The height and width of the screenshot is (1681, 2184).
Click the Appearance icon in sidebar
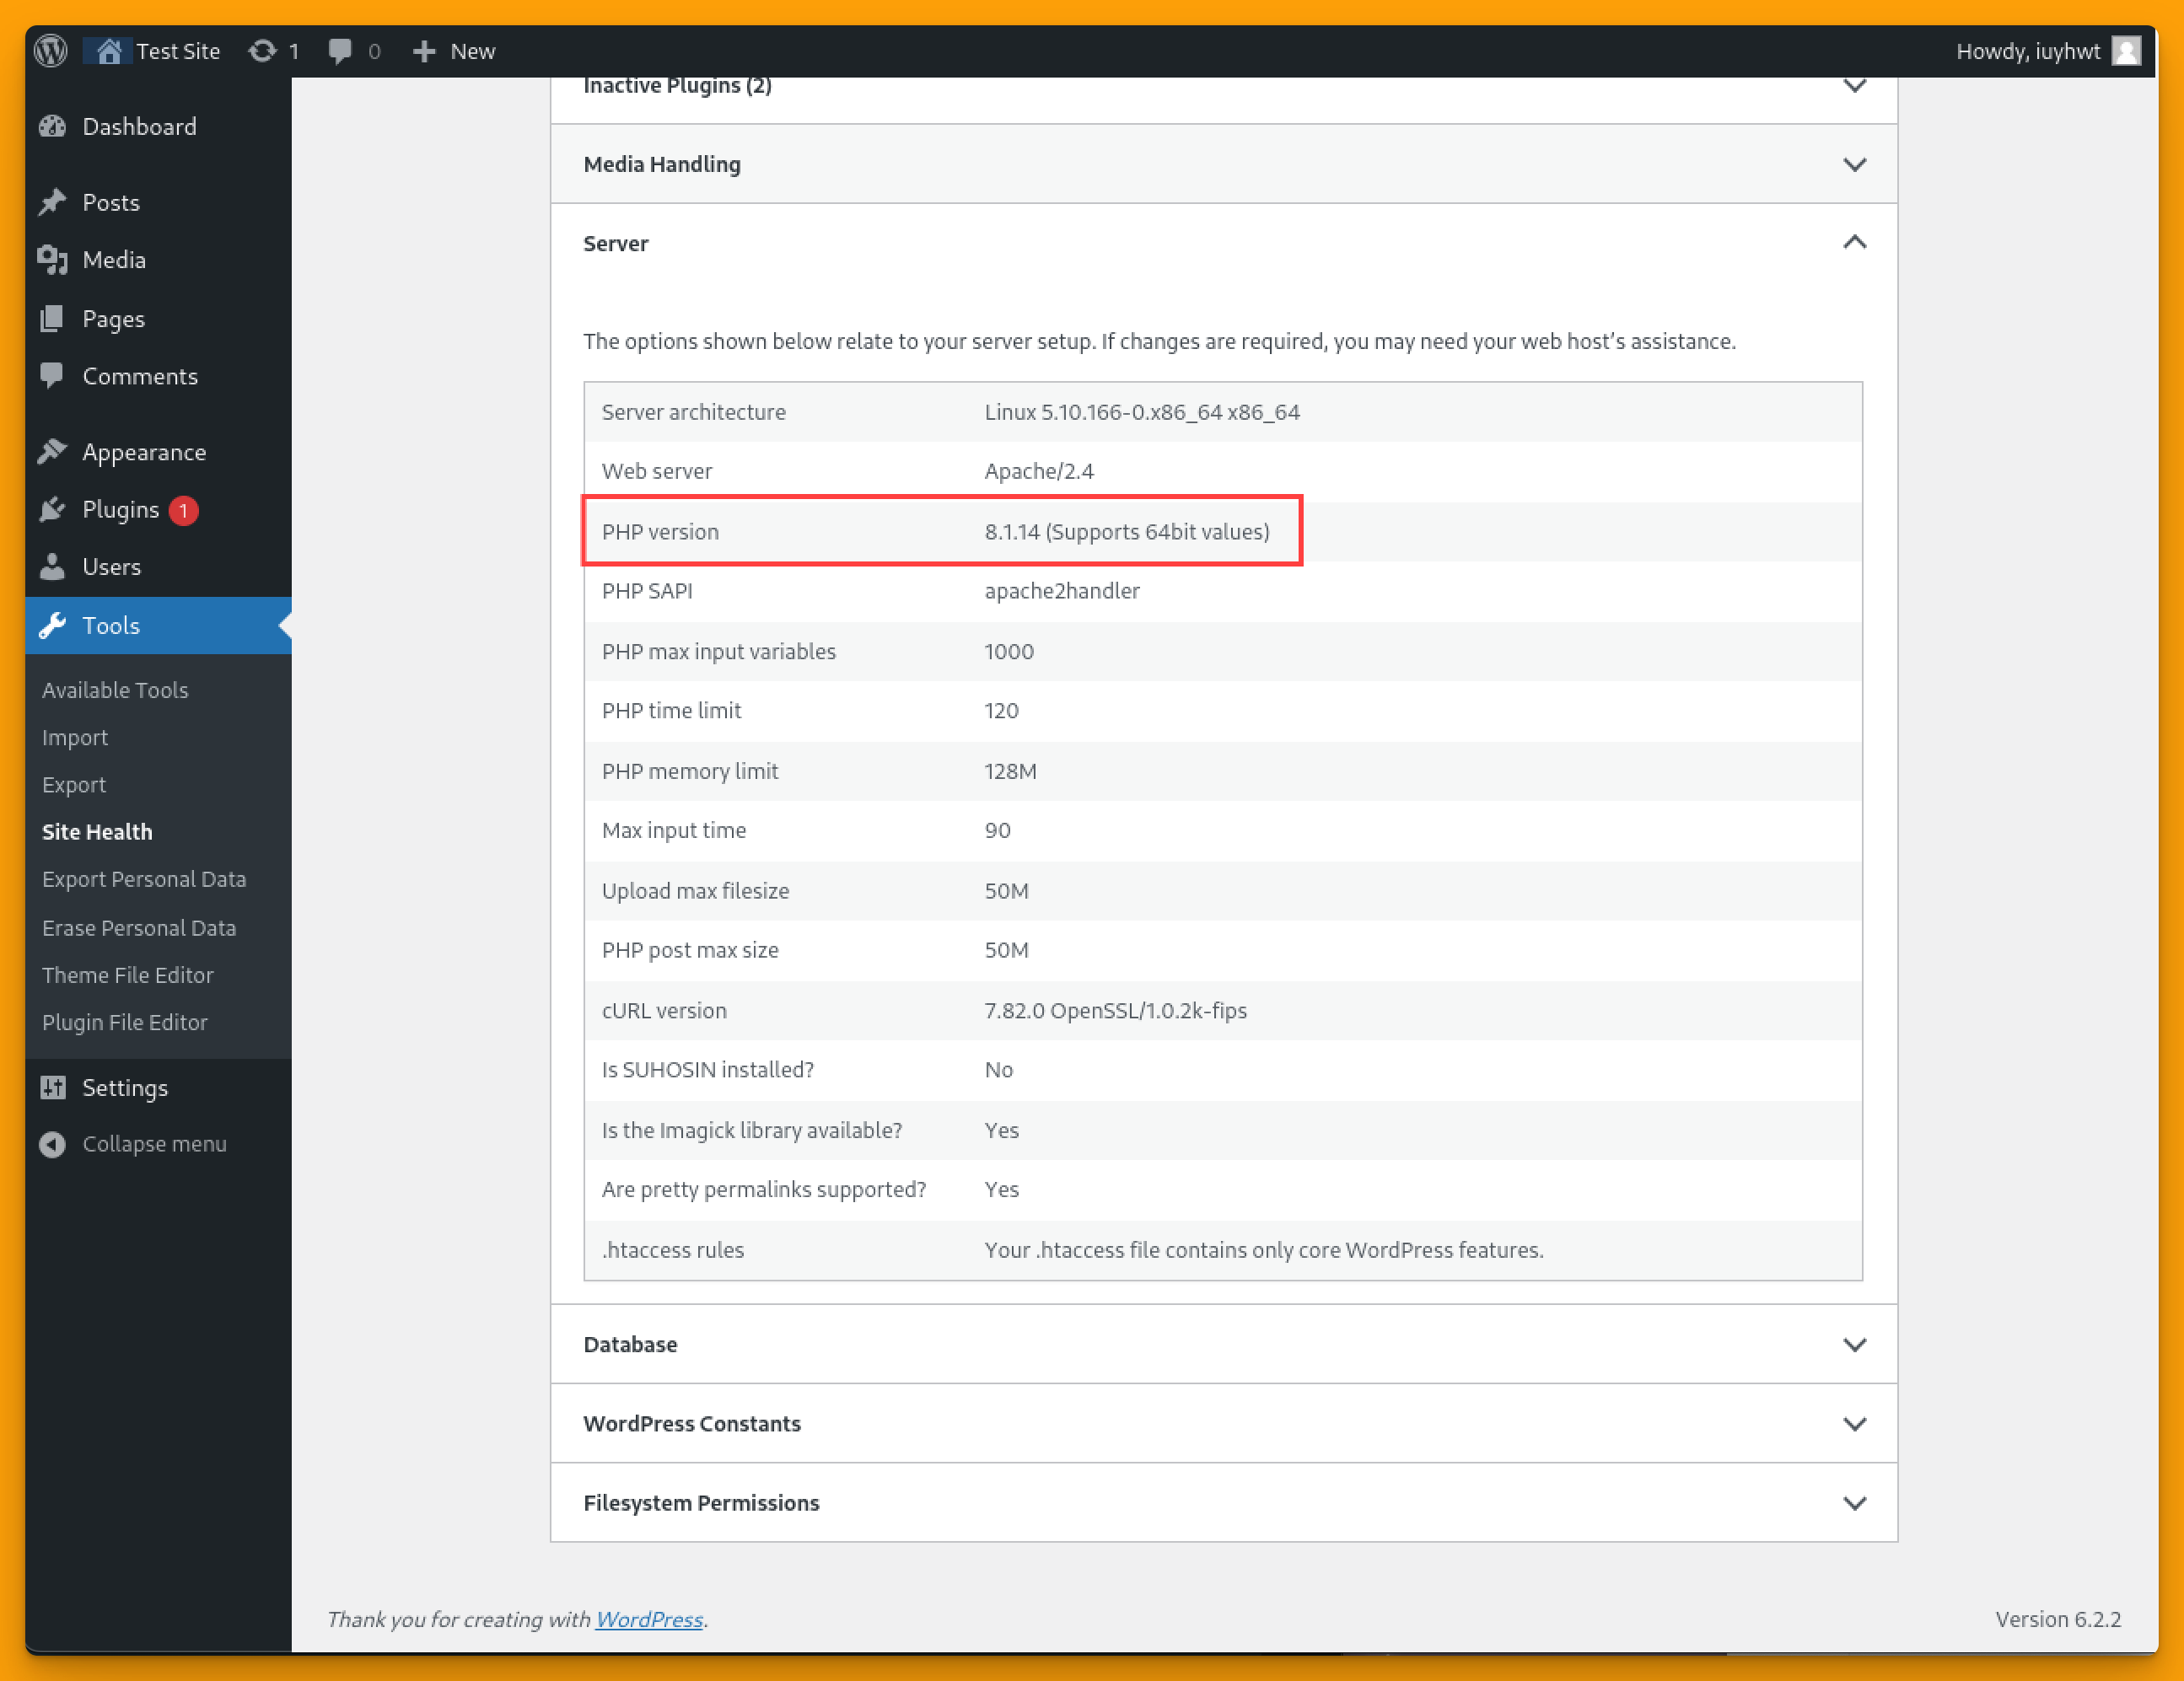tap(53, 452)
